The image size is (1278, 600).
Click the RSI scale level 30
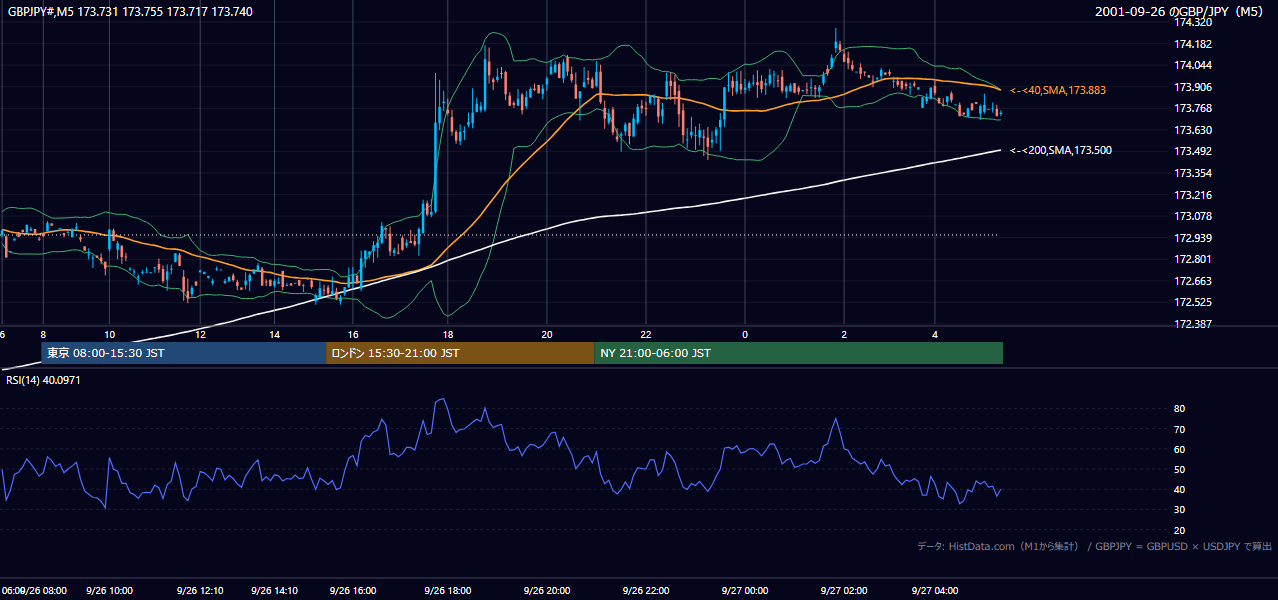(1179, 510)
